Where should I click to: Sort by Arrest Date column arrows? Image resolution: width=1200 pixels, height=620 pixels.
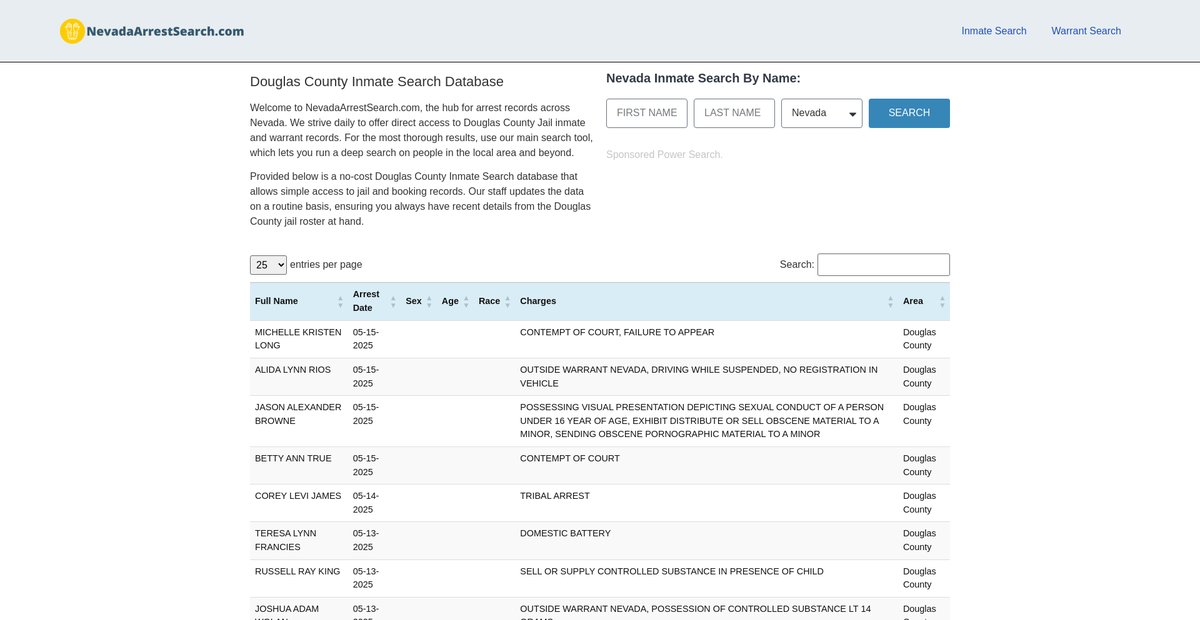[392, 301]
